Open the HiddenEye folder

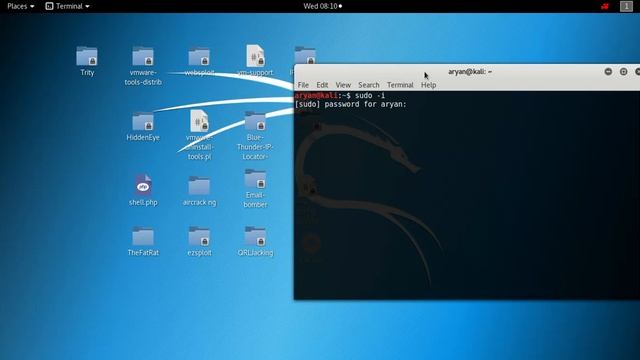(143, 122)
